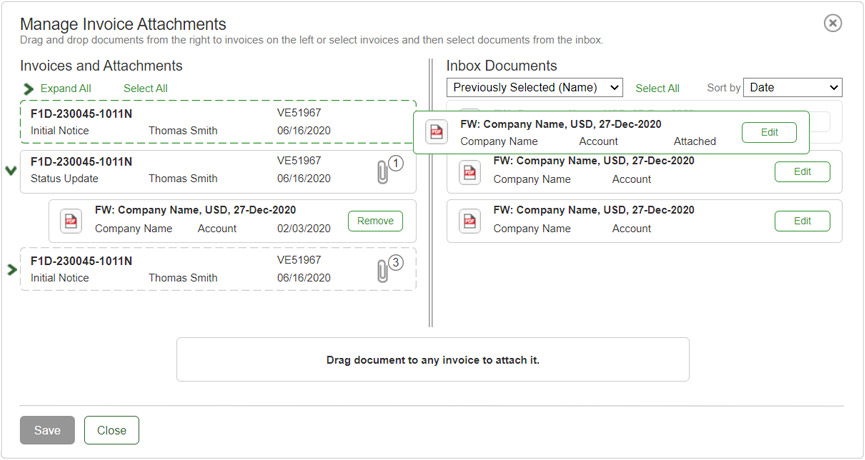Close the Manage Invoice Attachments dialog with X

pos(832,23)
